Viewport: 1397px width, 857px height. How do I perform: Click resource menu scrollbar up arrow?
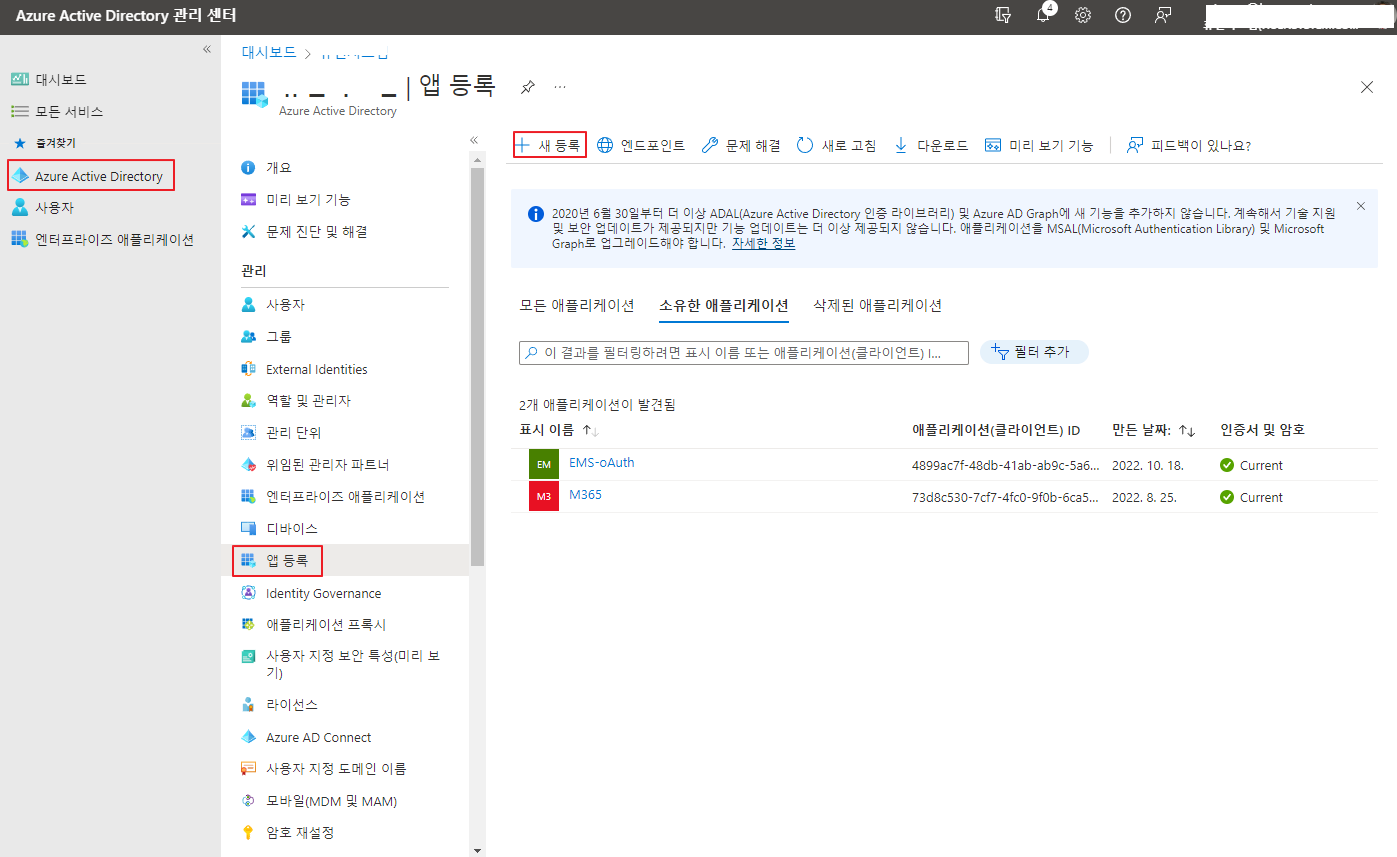point(478,159)
